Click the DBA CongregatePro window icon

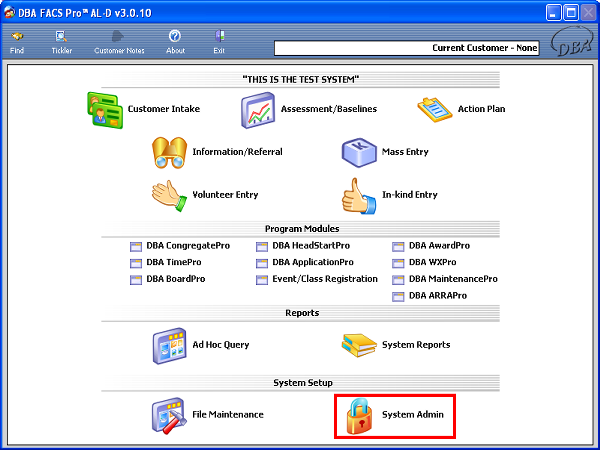tap(136, 246)
